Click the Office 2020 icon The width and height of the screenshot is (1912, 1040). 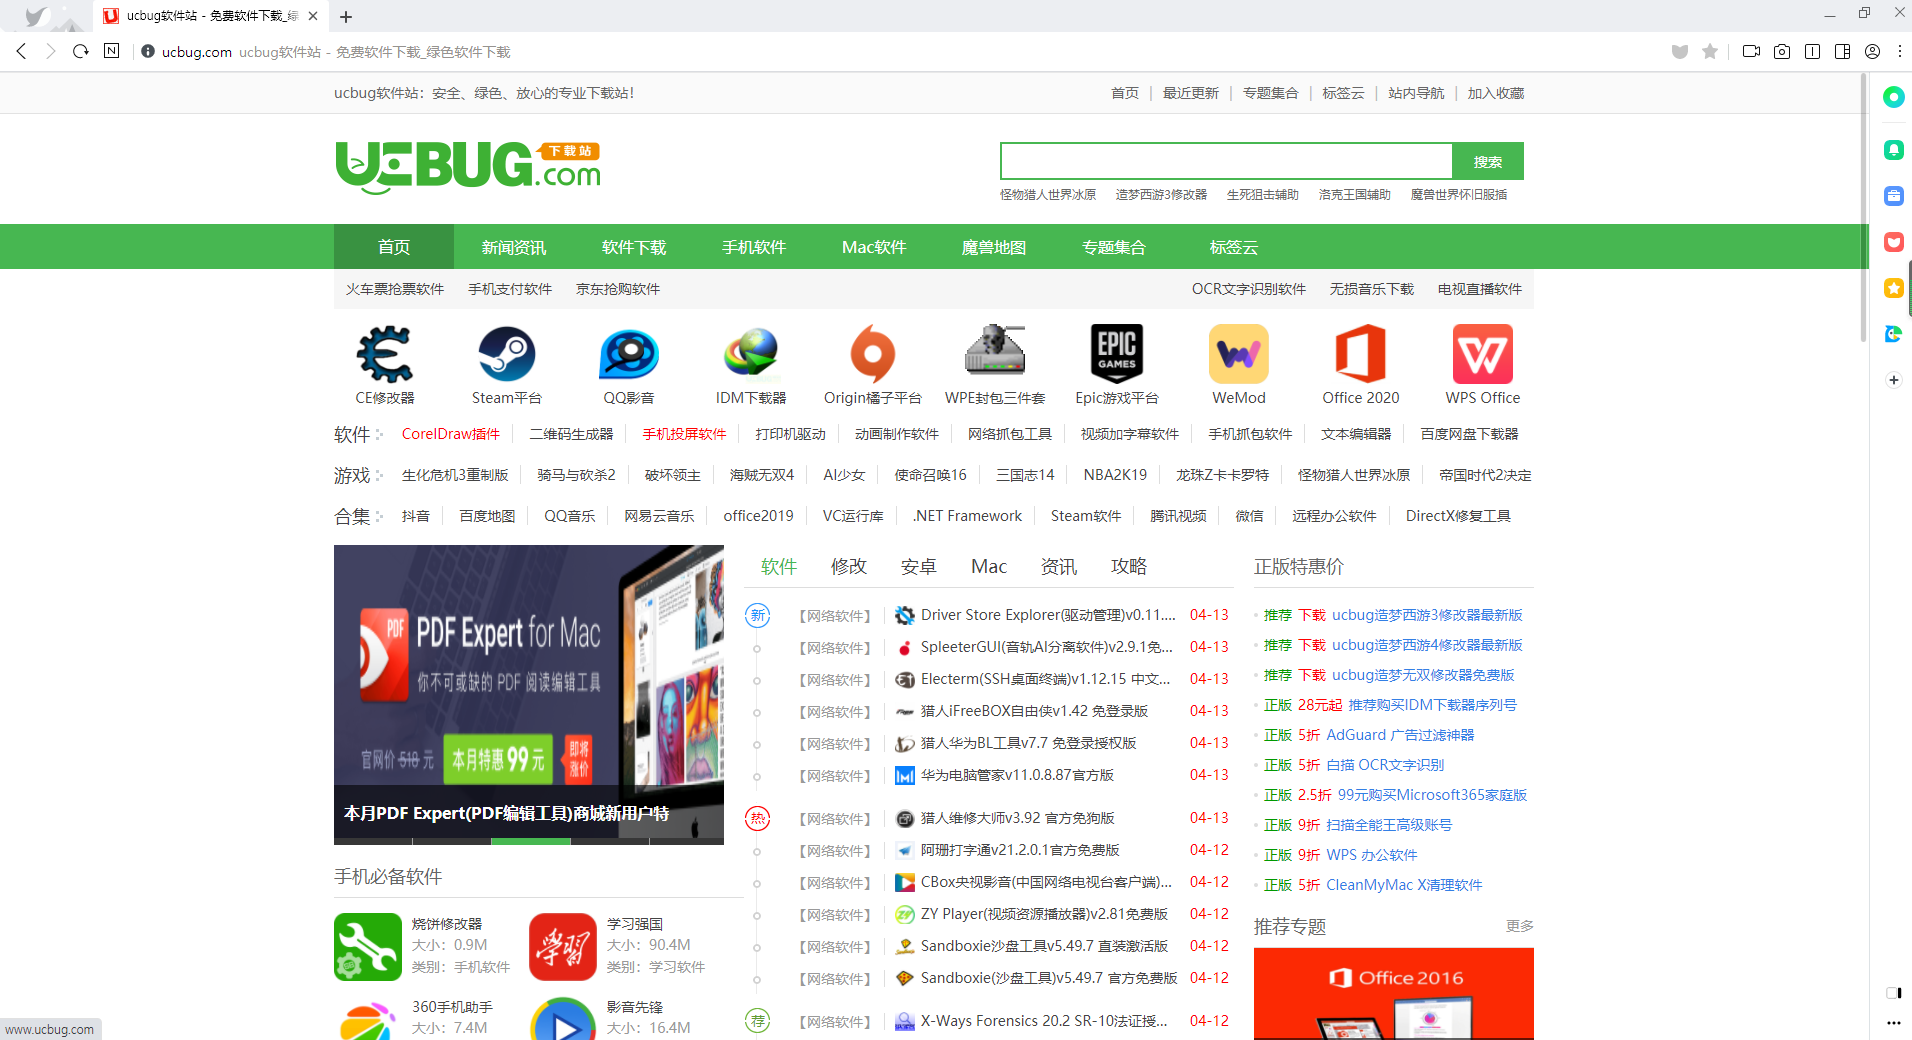coord(1361,354)
